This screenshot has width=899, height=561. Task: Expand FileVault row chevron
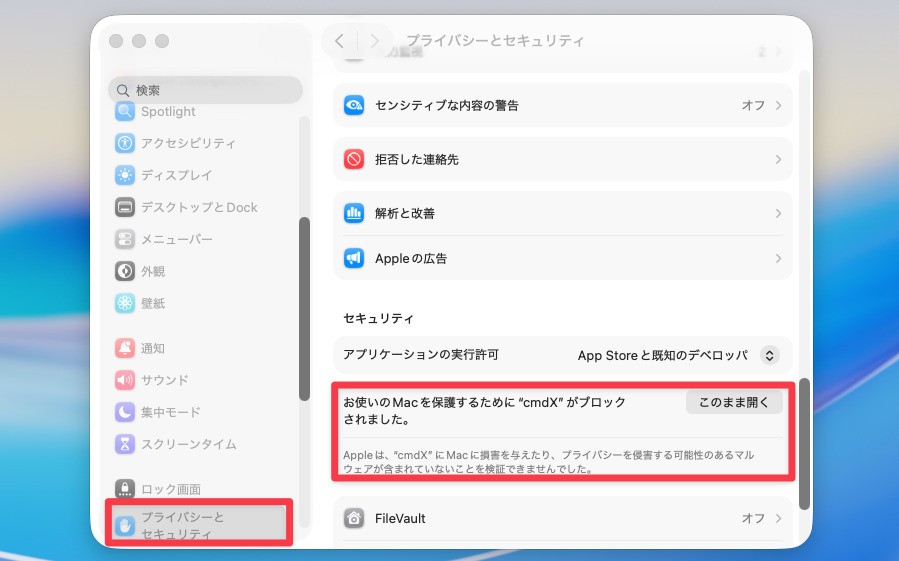point(778,519)
